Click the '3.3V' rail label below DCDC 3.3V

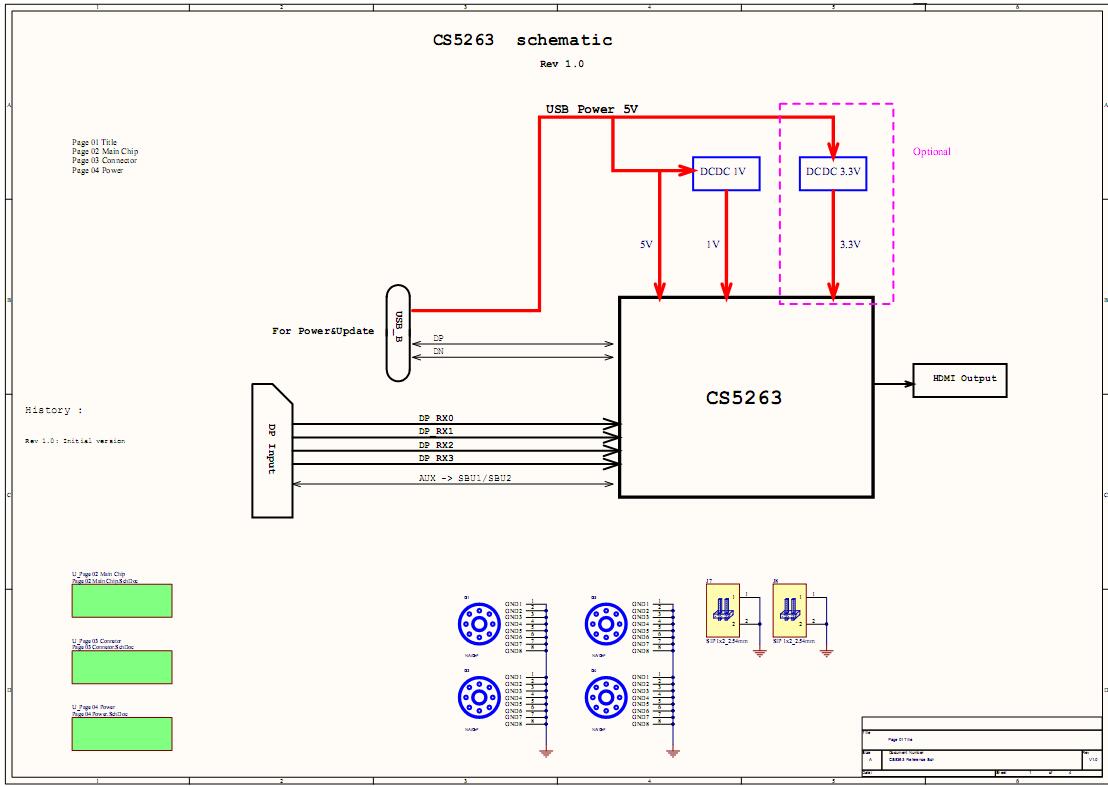pos(850,244)
